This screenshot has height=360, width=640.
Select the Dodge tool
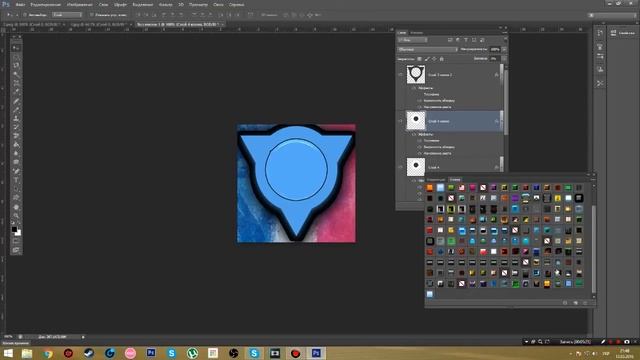(x=16, y=162)
